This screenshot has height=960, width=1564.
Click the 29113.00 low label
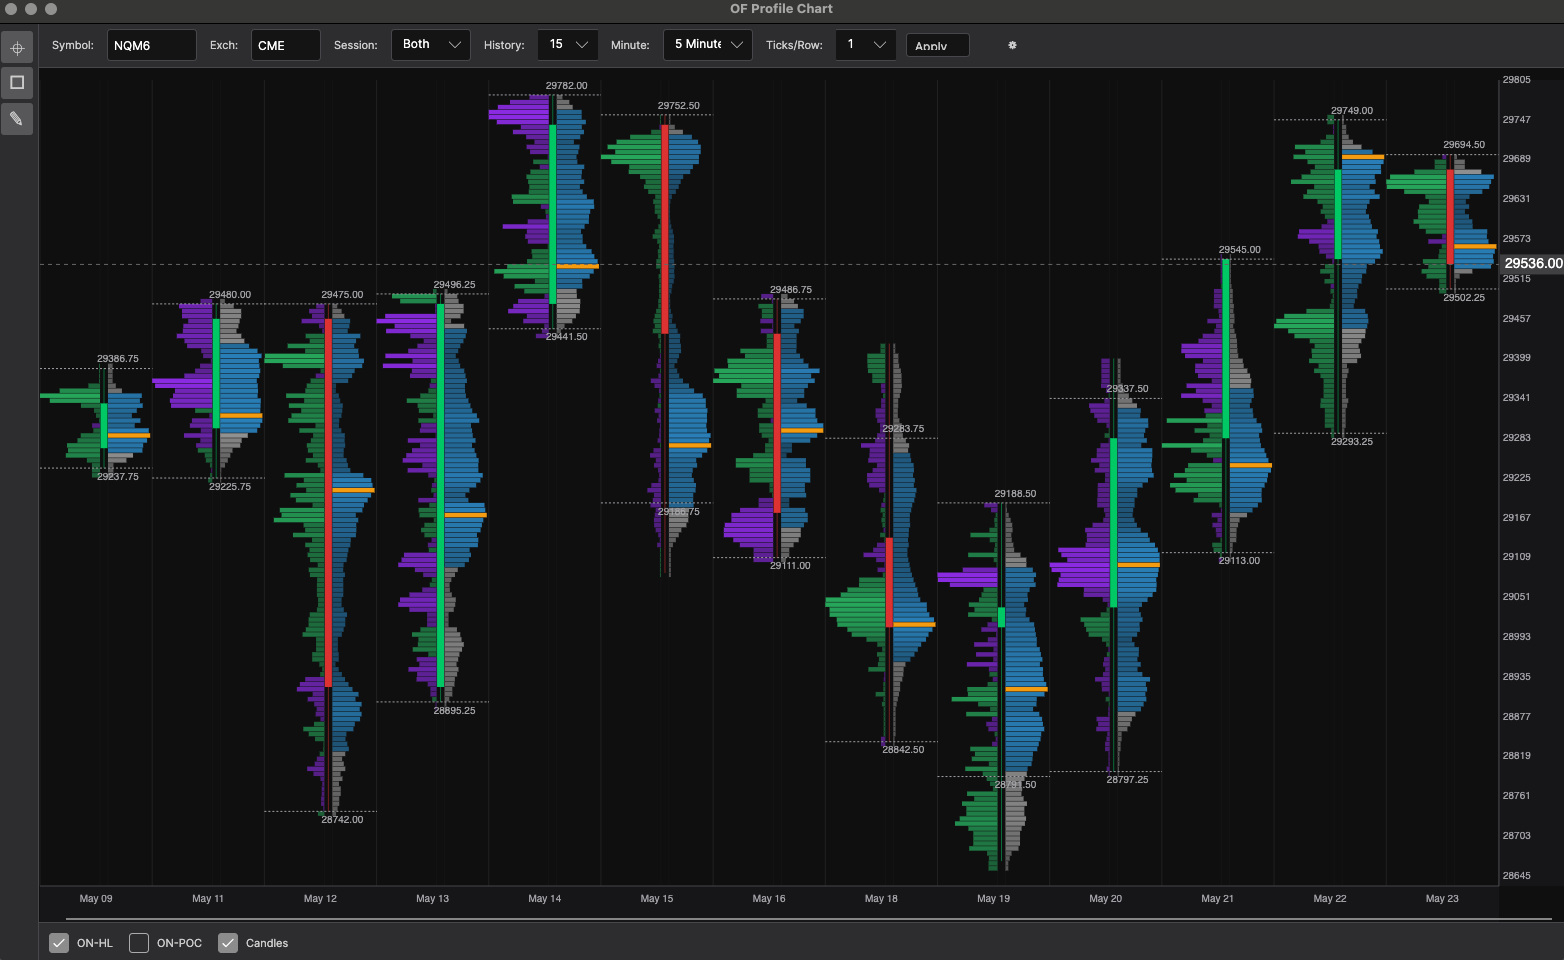tap(1240, 560)
